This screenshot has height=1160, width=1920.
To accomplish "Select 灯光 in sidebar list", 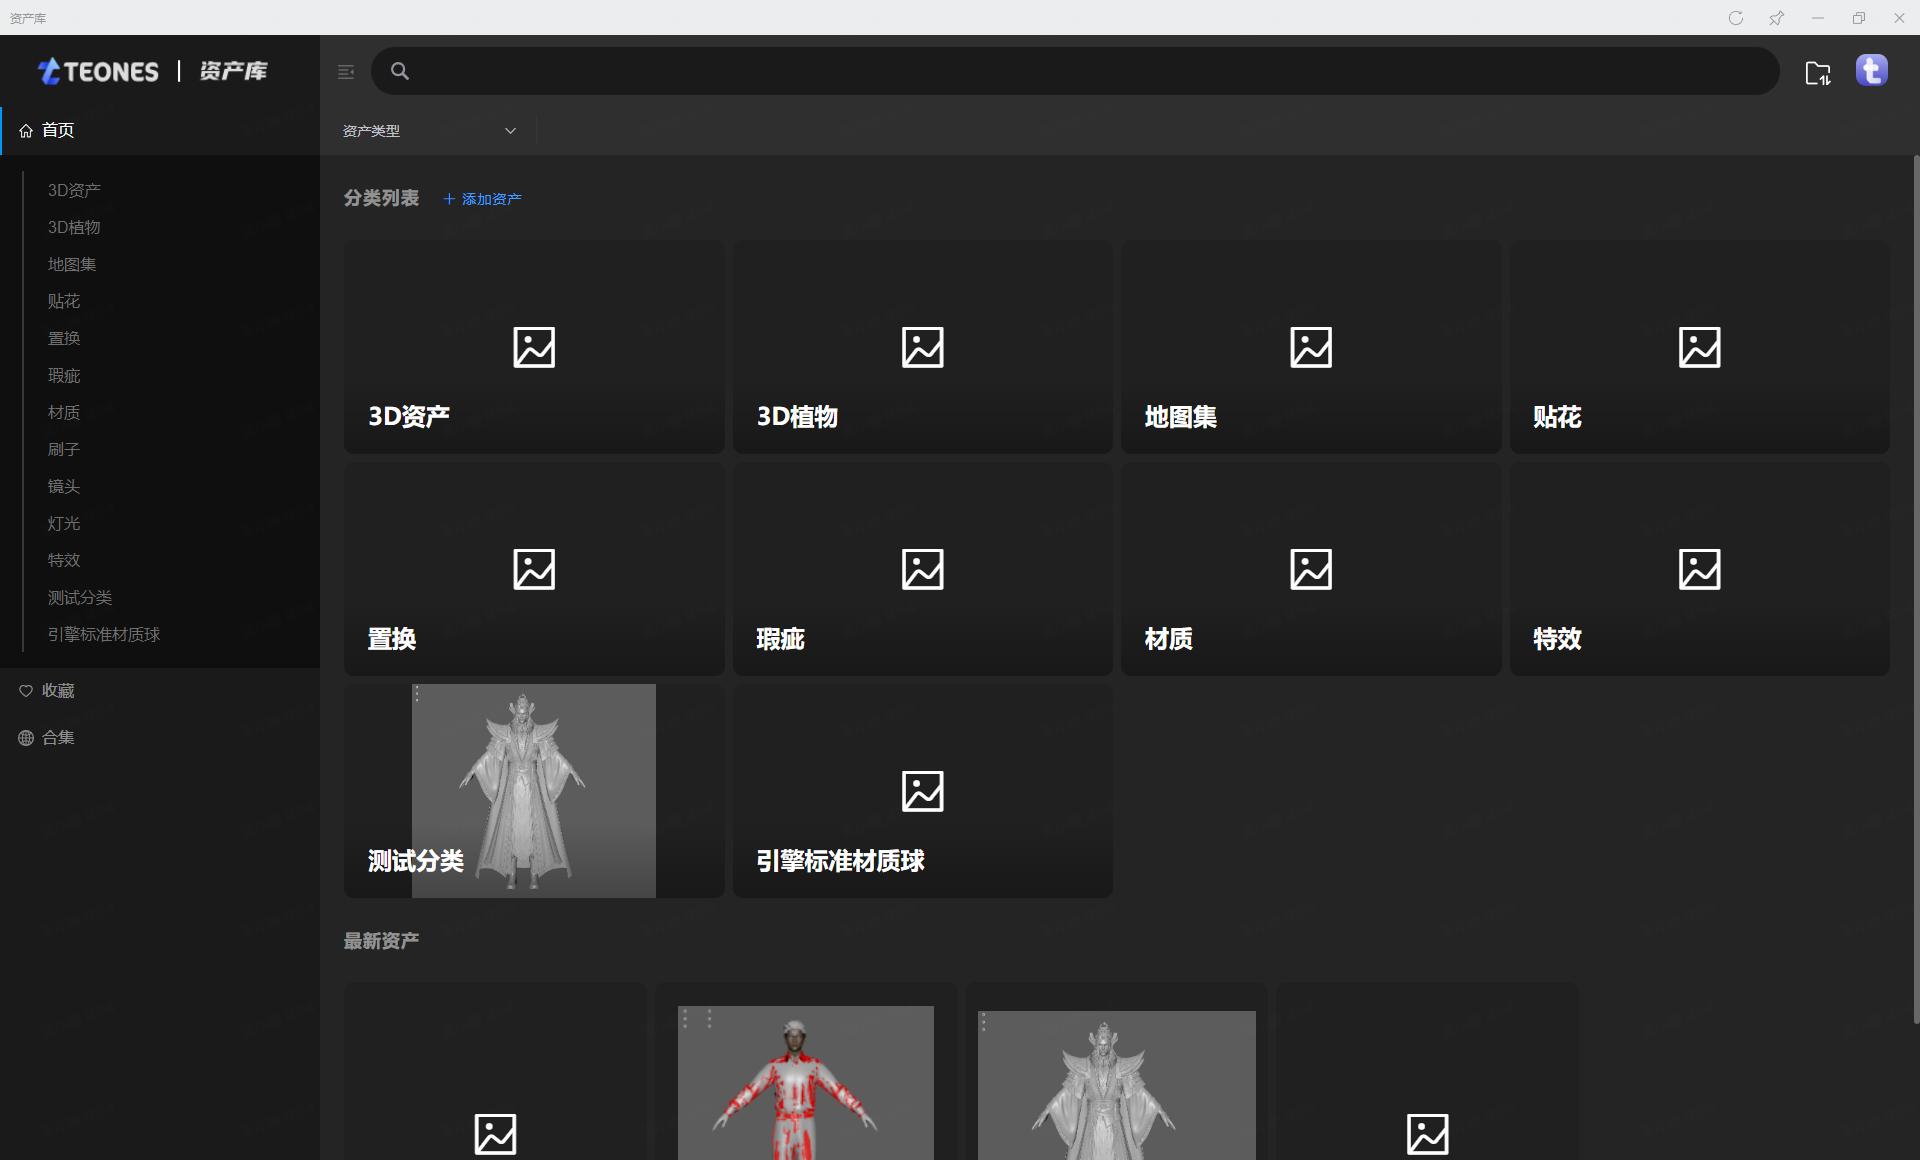I will point(64,523).
